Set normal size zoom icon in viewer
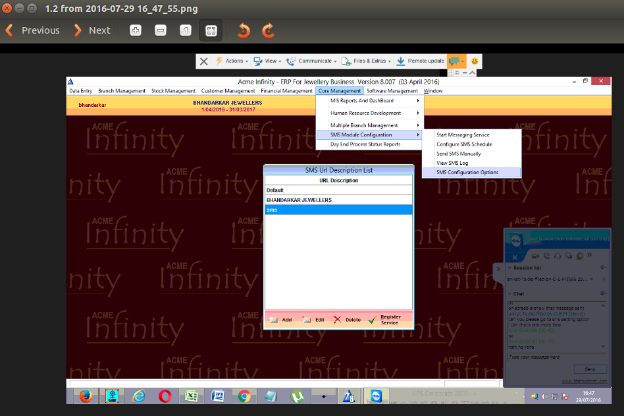Viewport: 624px width, 416px height. pos(185,30)
